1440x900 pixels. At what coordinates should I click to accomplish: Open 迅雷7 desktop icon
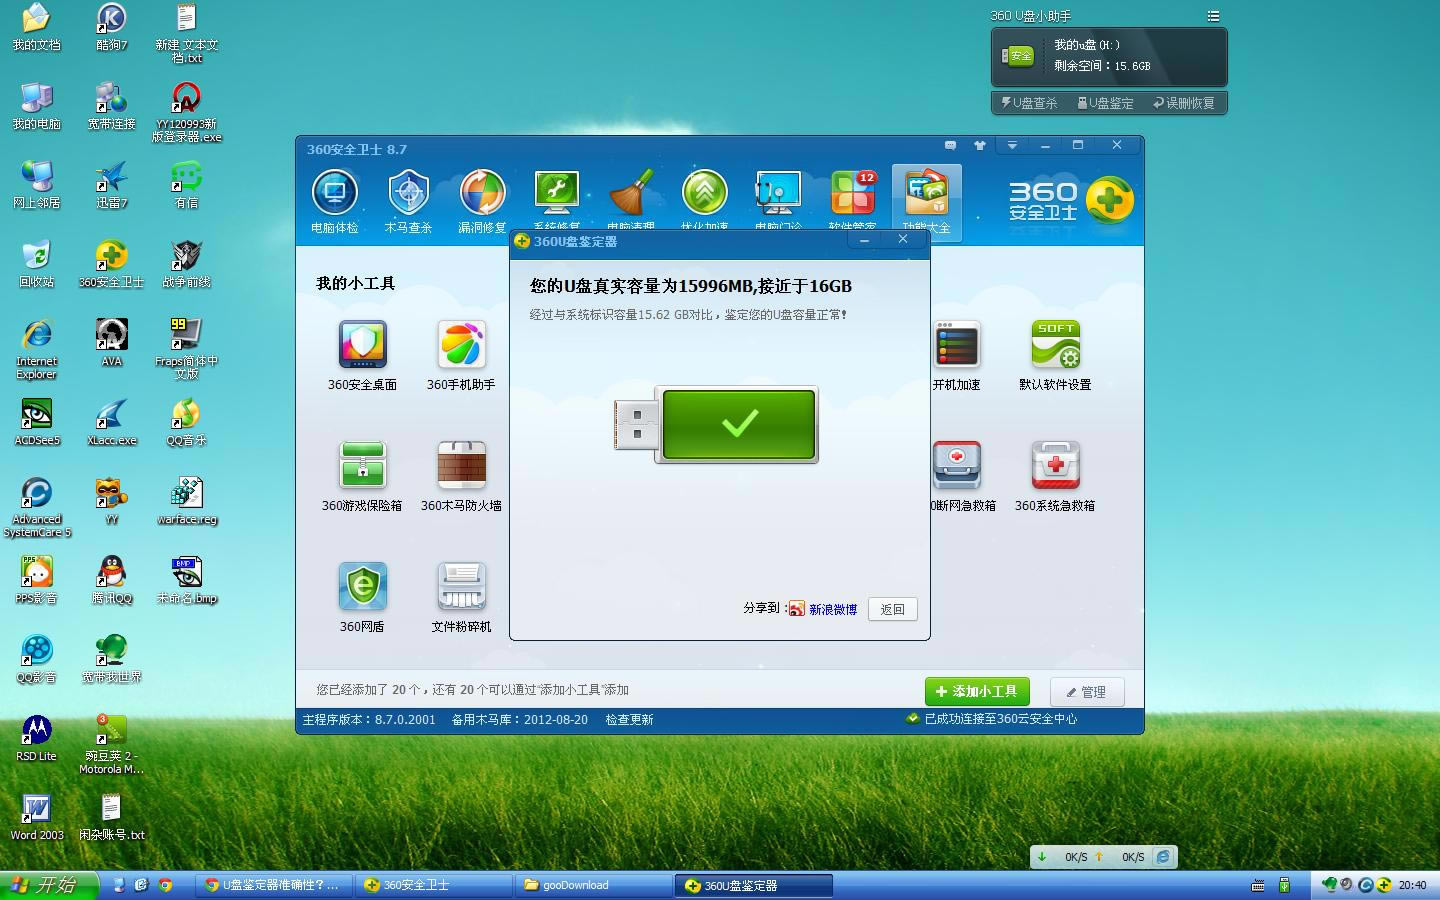111,185
